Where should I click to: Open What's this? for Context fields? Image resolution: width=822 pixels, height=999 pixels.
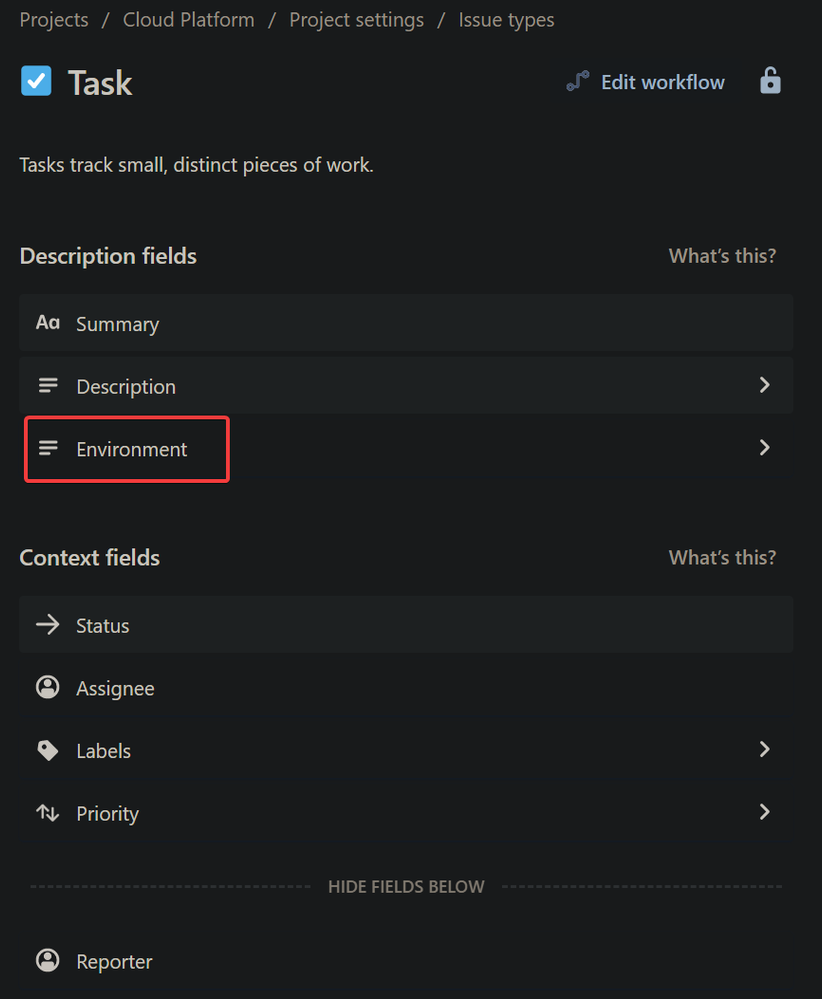click(723, 558)
